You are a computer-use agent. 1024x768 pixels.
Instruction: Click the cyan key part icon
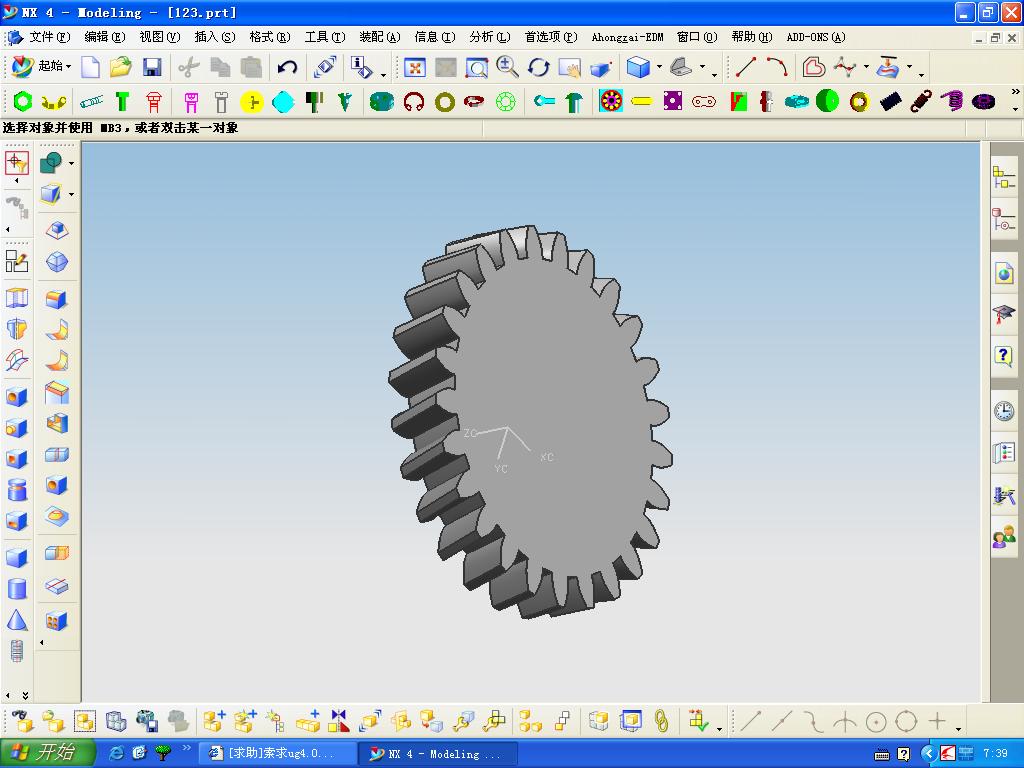point(543,101)
